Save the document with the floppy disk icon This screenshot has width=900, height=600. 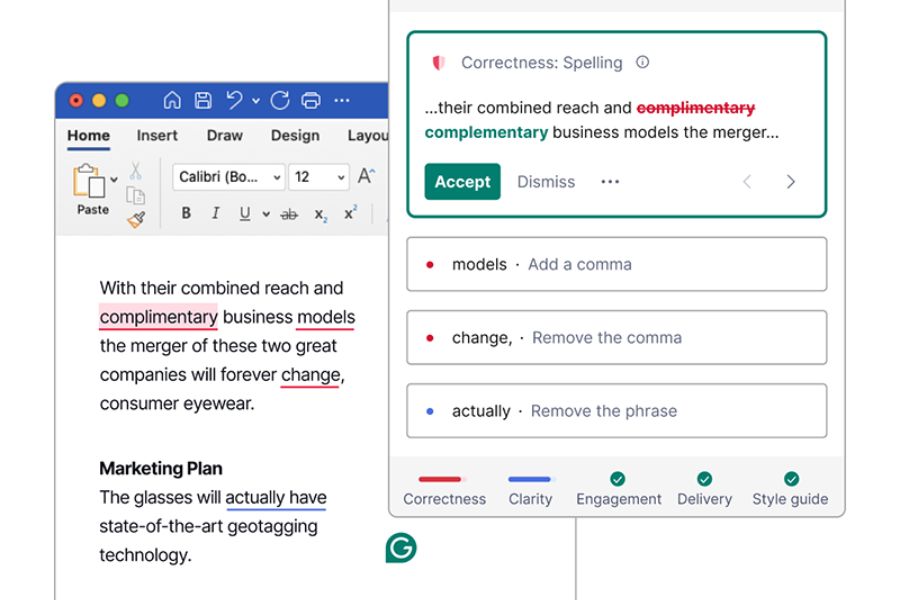click(203, 100)
